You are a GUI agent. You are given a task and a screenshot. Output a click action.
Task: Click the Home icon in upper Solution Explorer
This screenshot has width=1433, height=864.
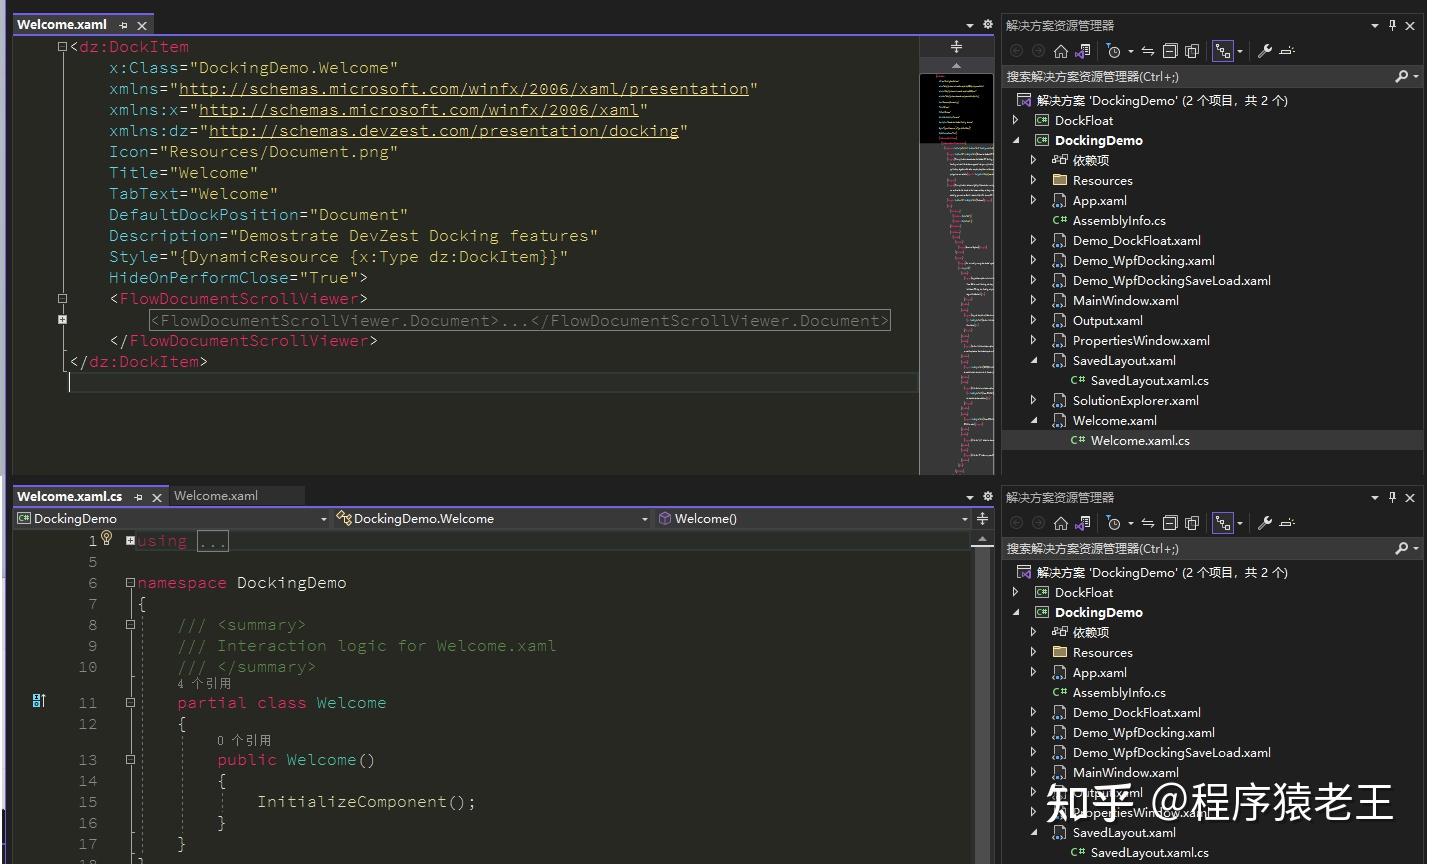[1061, 51]
